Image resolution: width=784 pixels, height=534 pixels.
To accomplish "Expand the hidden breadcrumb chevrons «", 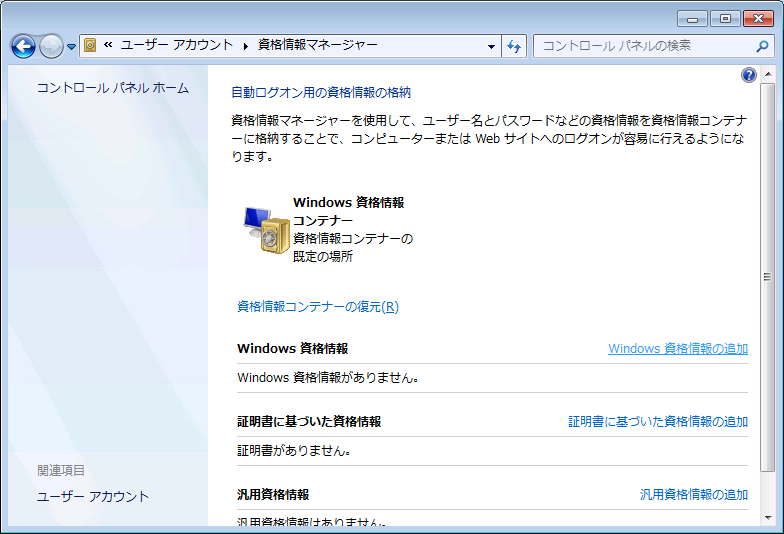I will tap(108, 45).
